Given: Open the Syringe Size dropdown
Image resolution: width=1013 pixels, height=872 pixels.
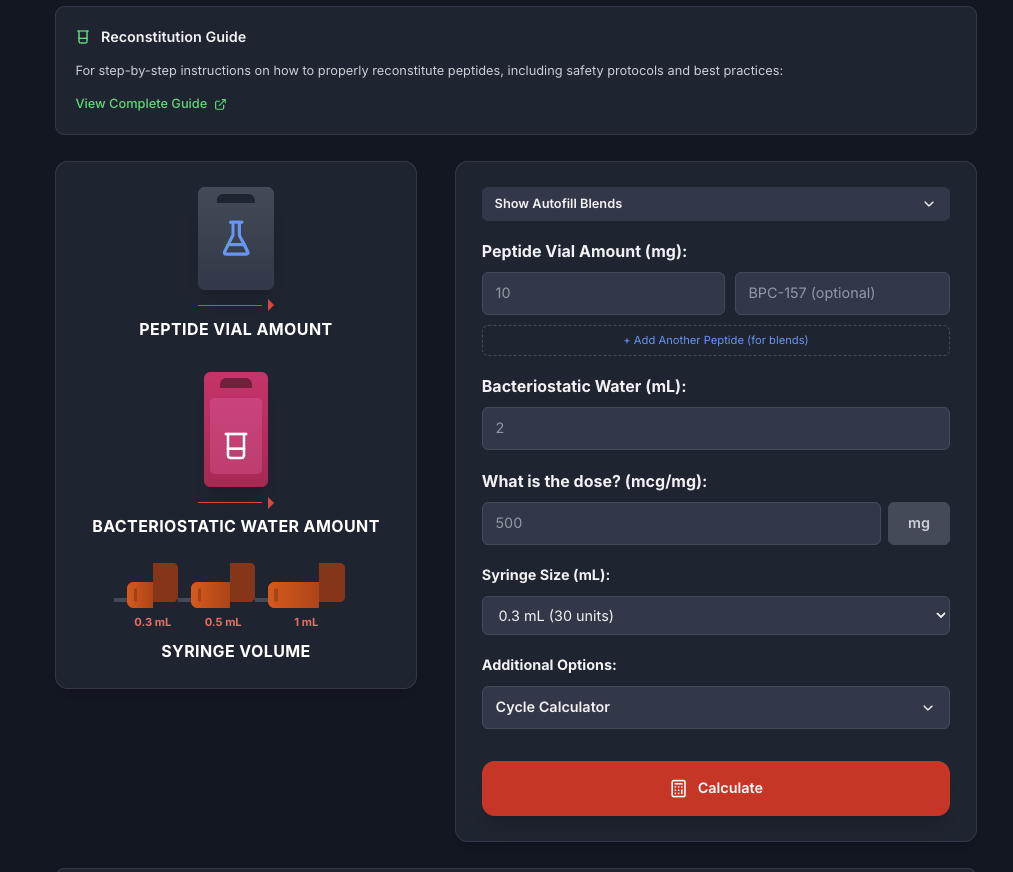Looking at the screenshot, I should click(x=715, y=616).
